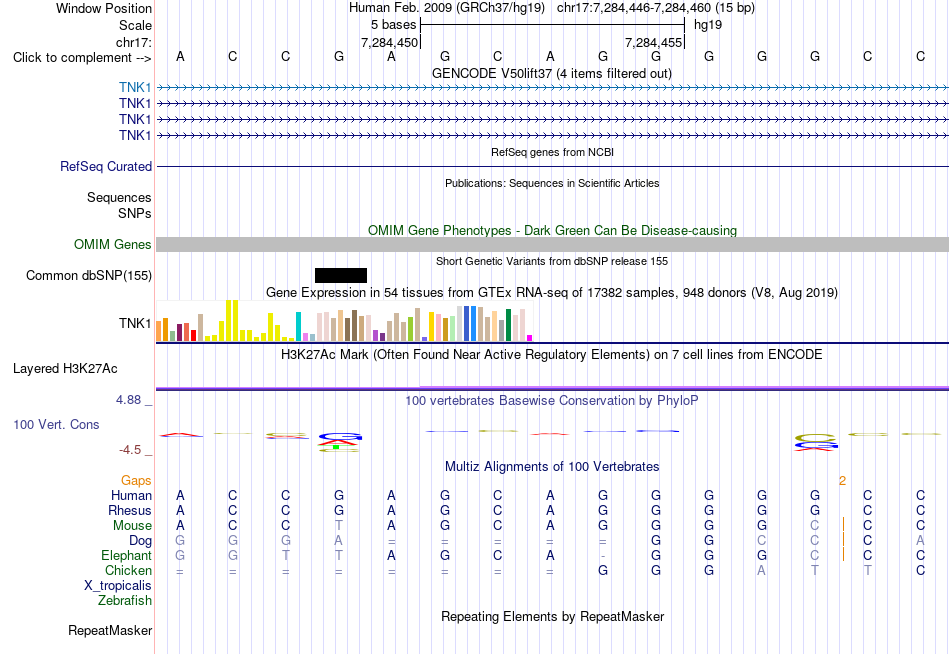The image size is (950, 654).
Task: Click the GTEx Gene Expression track title
Action: (552, 293)
